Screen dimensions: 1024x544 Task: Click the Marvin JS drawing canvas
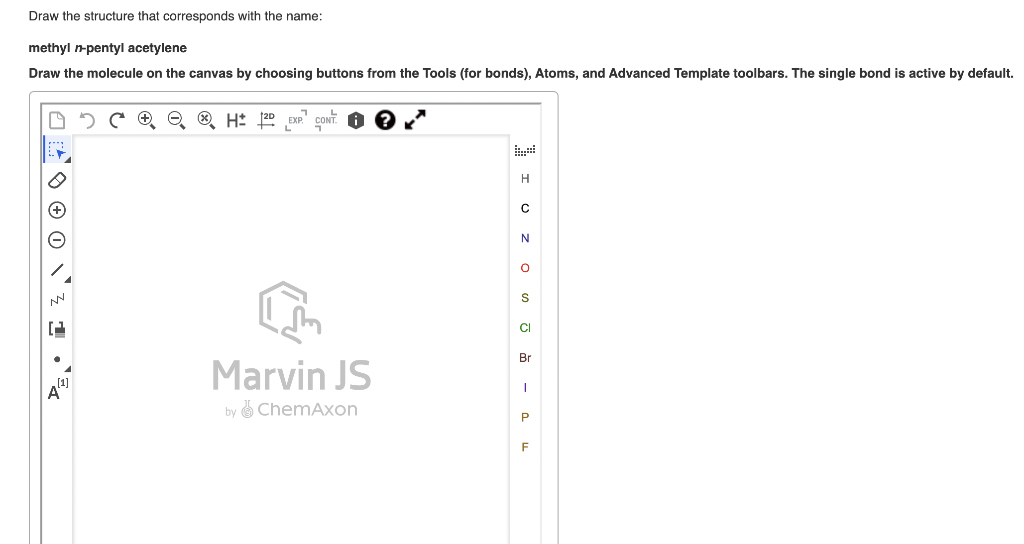[291, 340]
